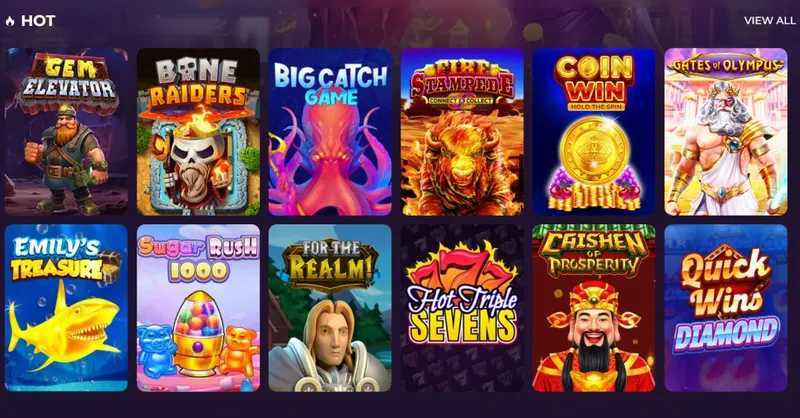The image size is (800, 418).
Task: Click the golden shark in Emily's Treasure
Action: click(64, 329)
